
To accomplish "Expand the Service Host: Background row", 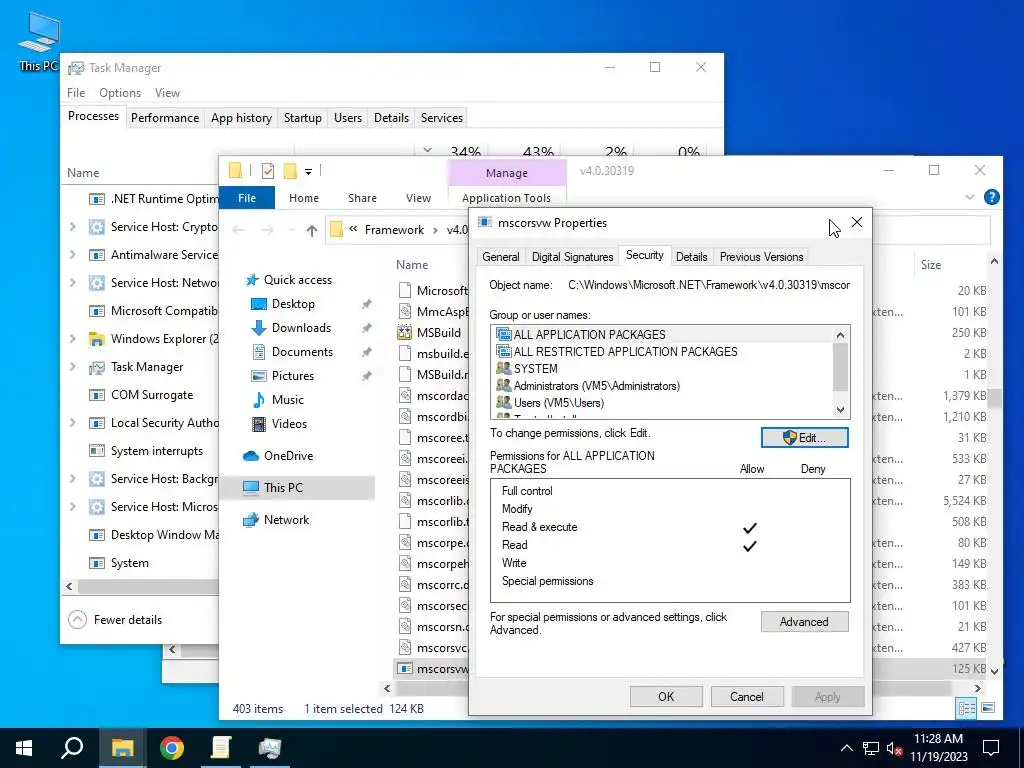I will (x=72, y=479).
